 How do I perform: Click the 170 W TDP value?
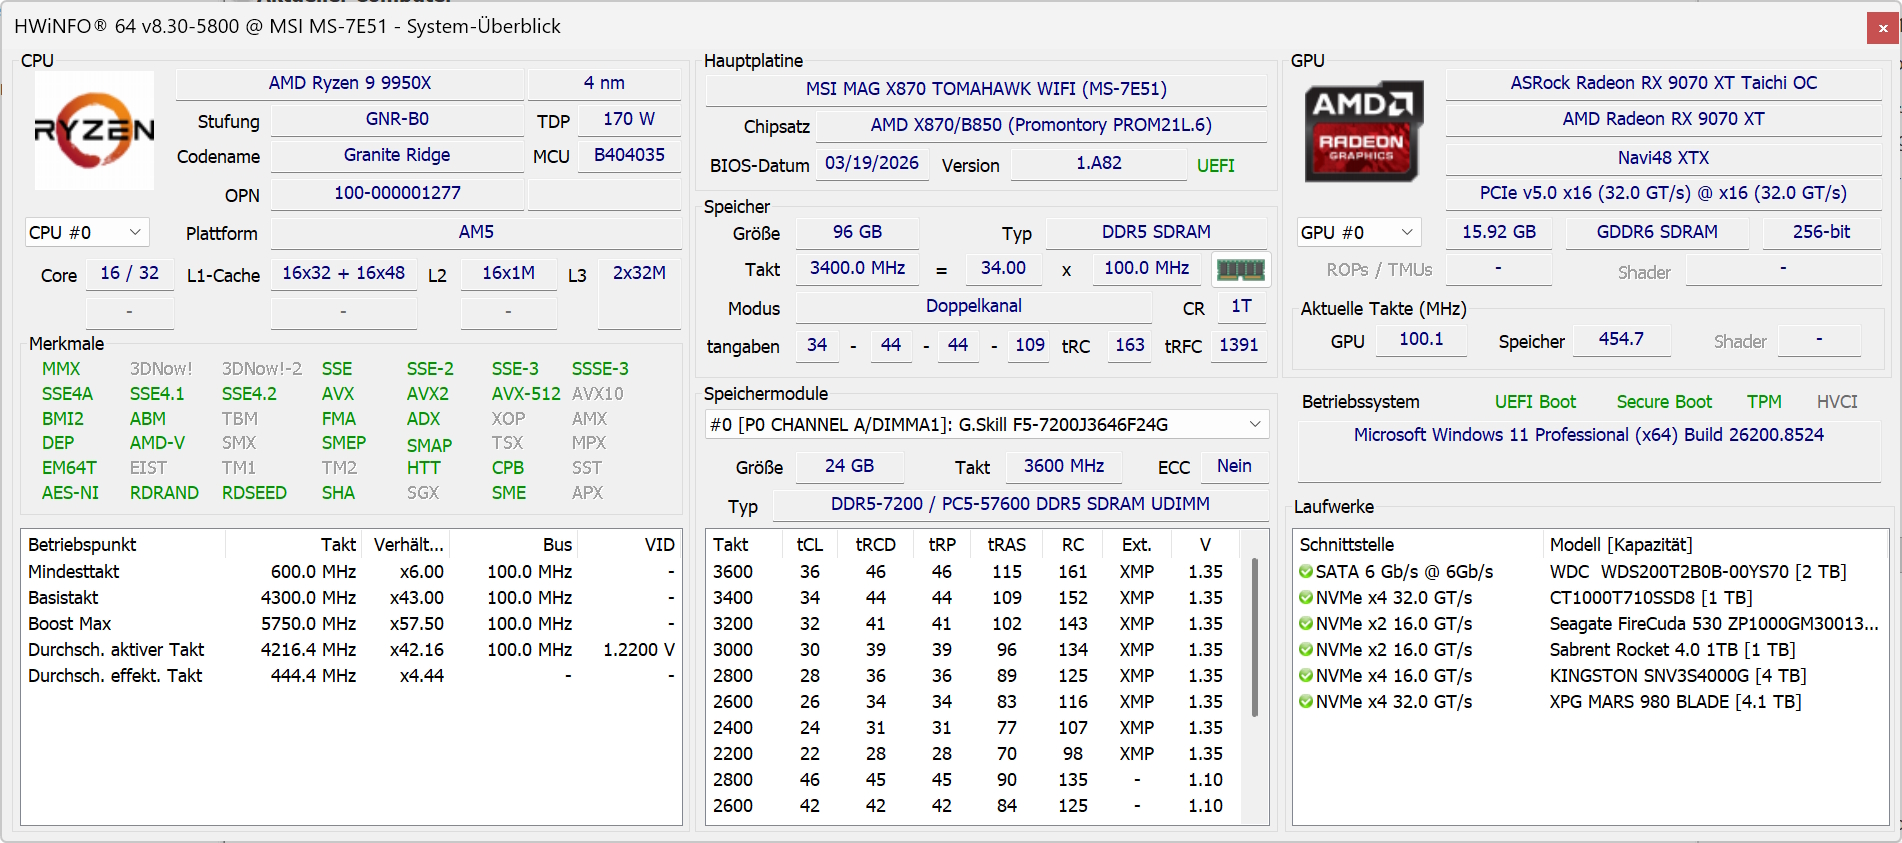pos(629,119)
